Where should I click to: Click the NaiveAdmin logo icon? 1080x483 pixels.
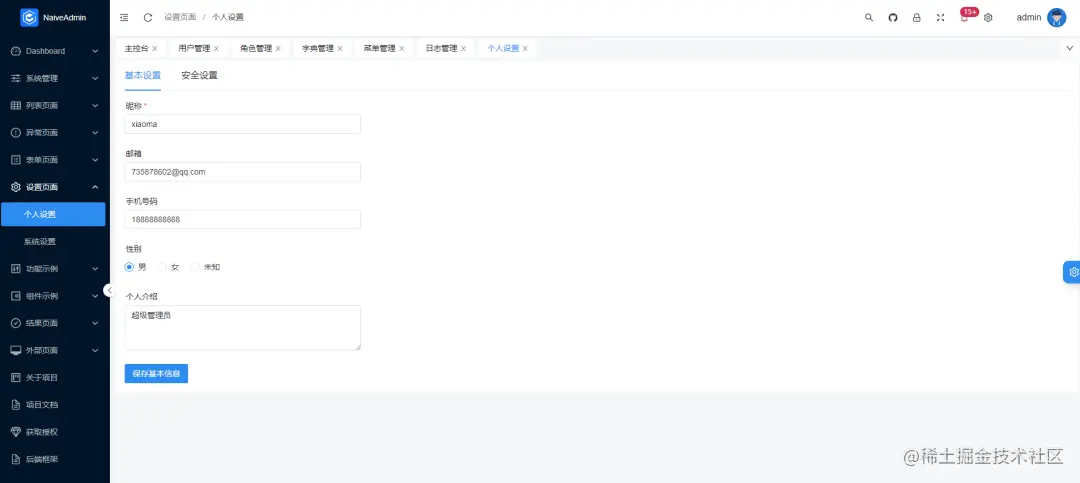tap(29, 18)
